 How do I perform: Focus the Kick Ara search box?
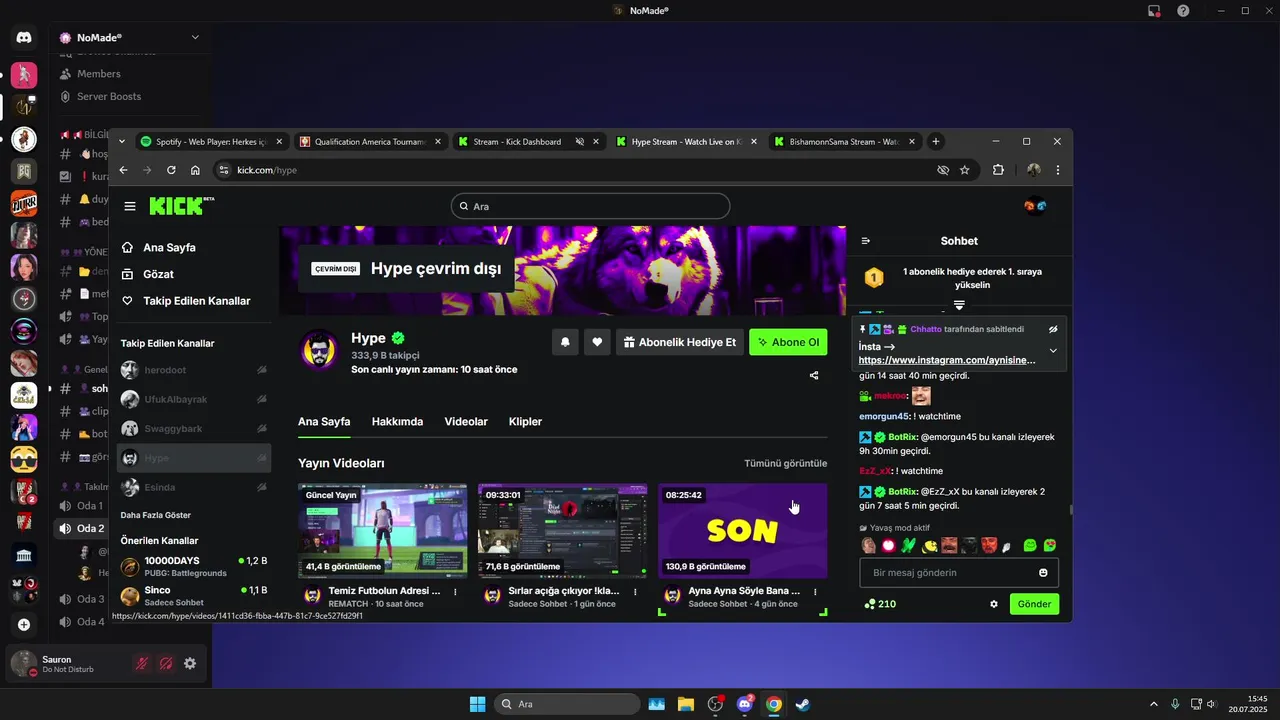tap(590, 206)
